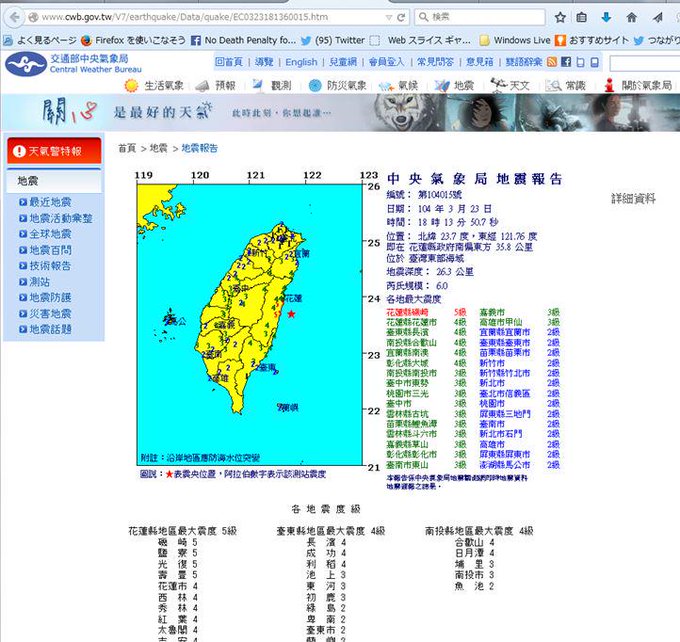Open the よく見るページ bookmark
The height and width of the screenshot is (642, 680).
click(x=40, y=40)
